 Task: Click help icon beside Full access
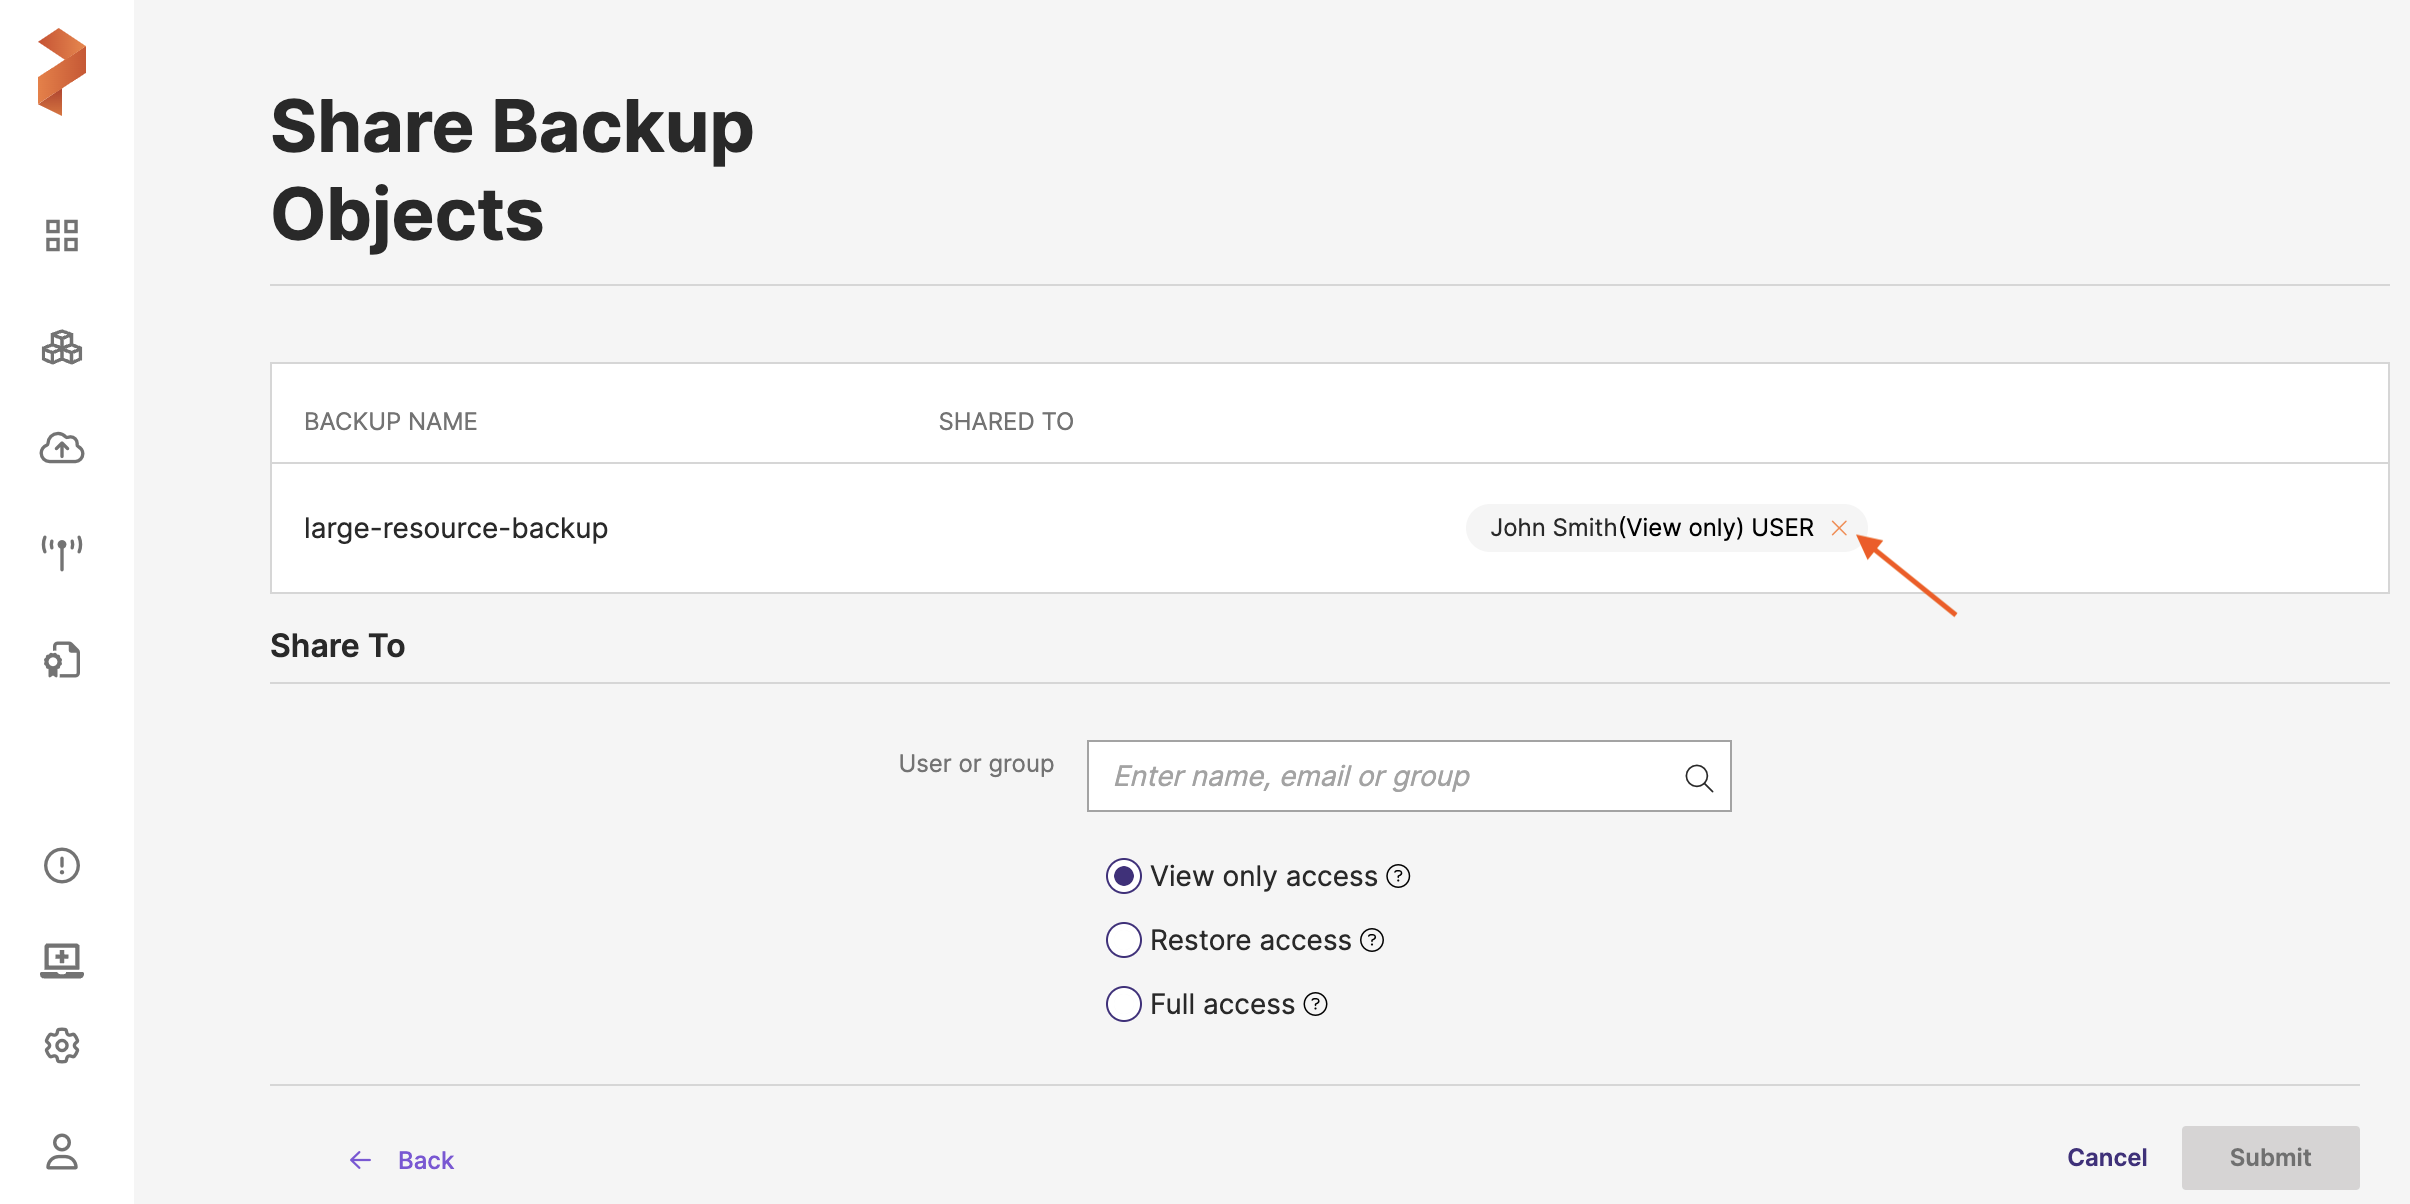pyautogui.click(x=1316, y=1004)
